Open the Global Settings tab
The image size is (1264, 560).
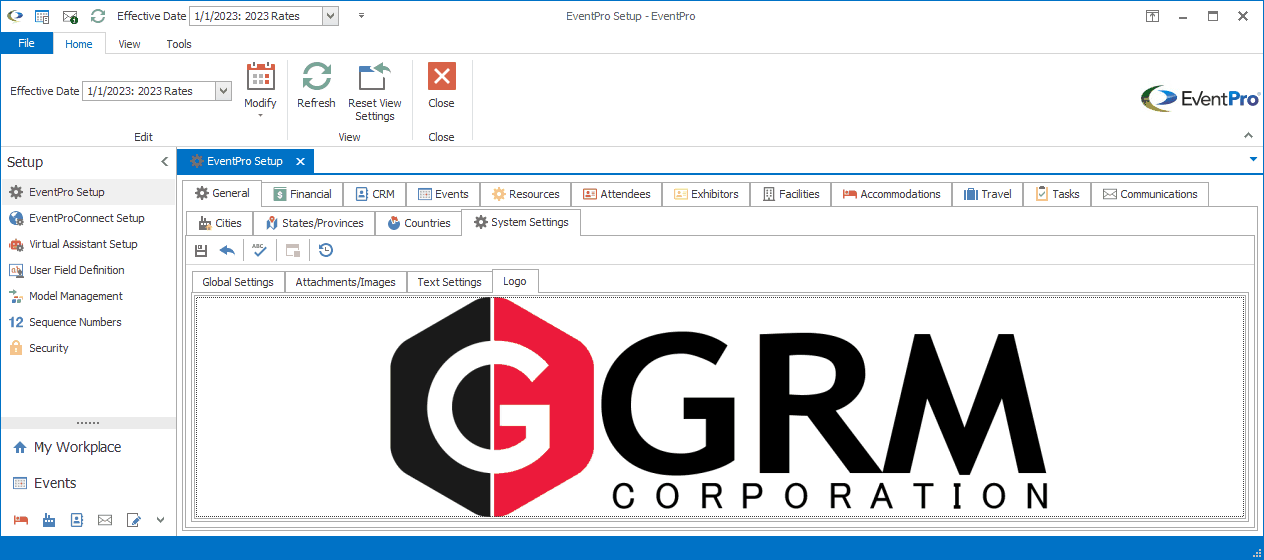[238, 282]
